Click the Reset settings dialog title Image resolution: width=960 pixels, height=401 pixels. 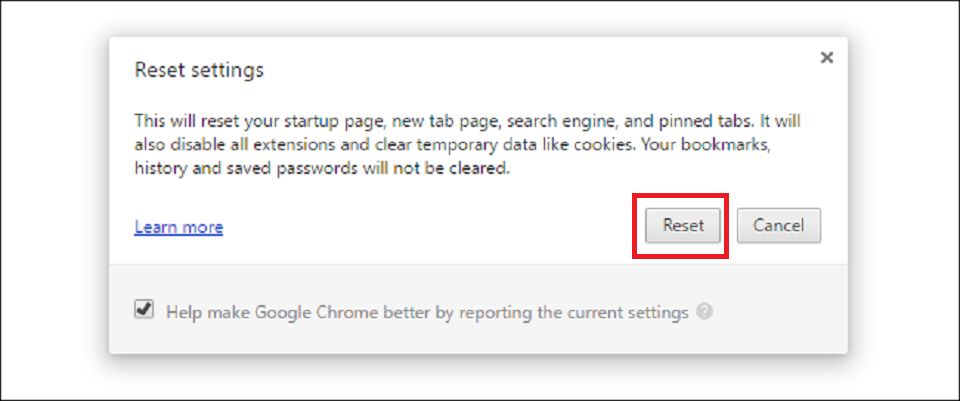pos(199,70)
